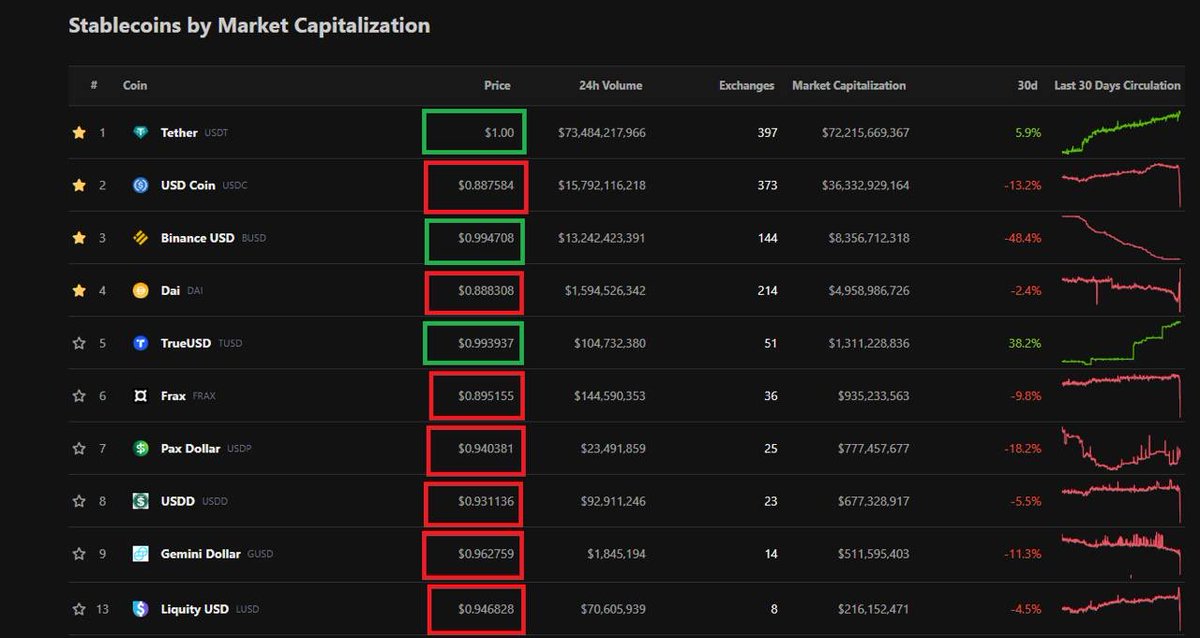This screenshot has height=638, width=1200.
Task: Click the USD Coin logo icon
Action: pyautogui.click(x=141, y=185)
